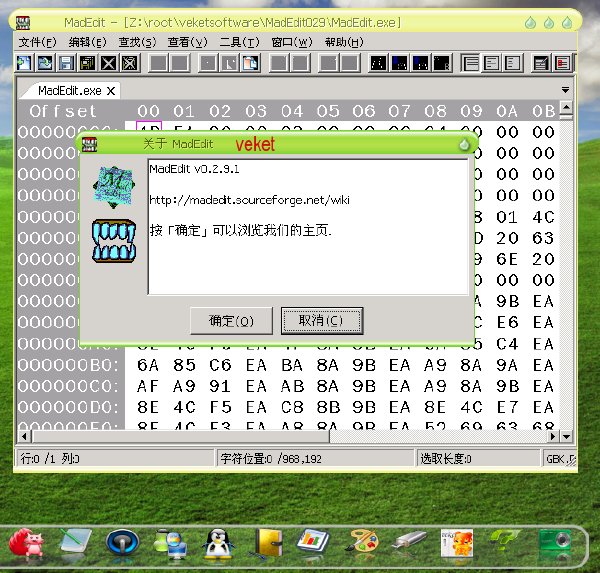Launch the green camera dock icon
Image resolution: width=600 pixels, height=573 pixels.
pos(555,542)
